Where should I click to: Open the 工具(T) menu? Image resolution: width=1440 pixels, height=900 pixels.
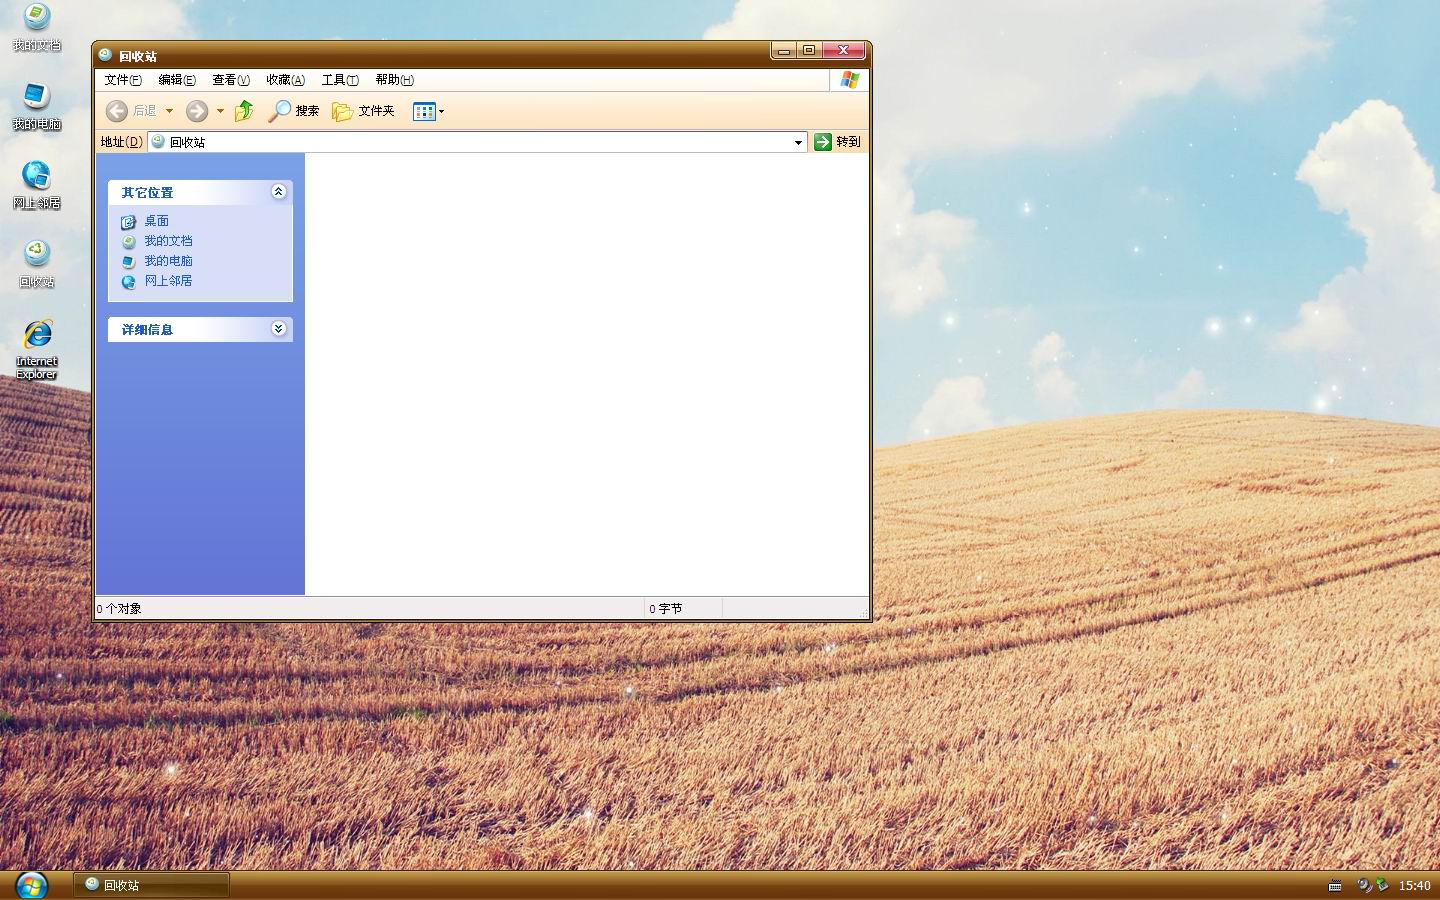point(340,80)
